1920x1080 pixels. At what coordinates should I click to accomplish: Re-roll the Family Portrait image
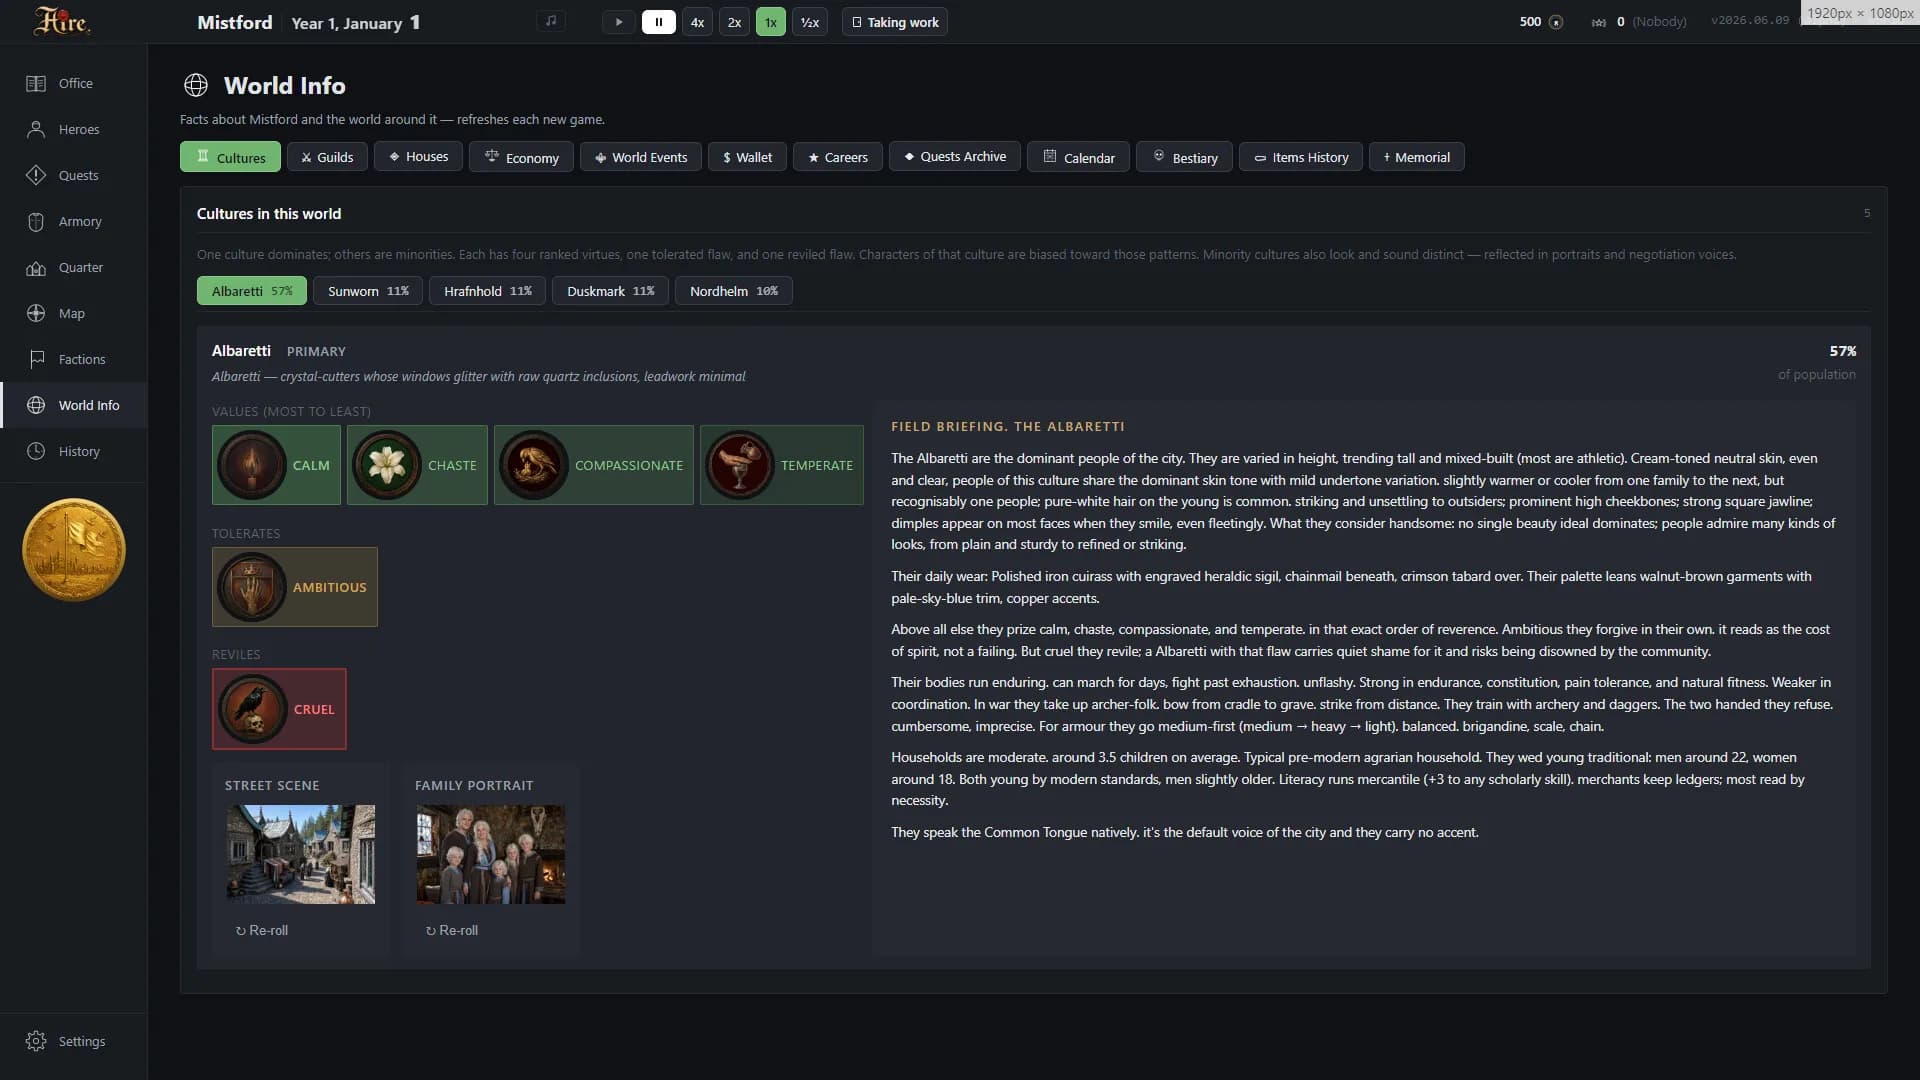[452, 931]
